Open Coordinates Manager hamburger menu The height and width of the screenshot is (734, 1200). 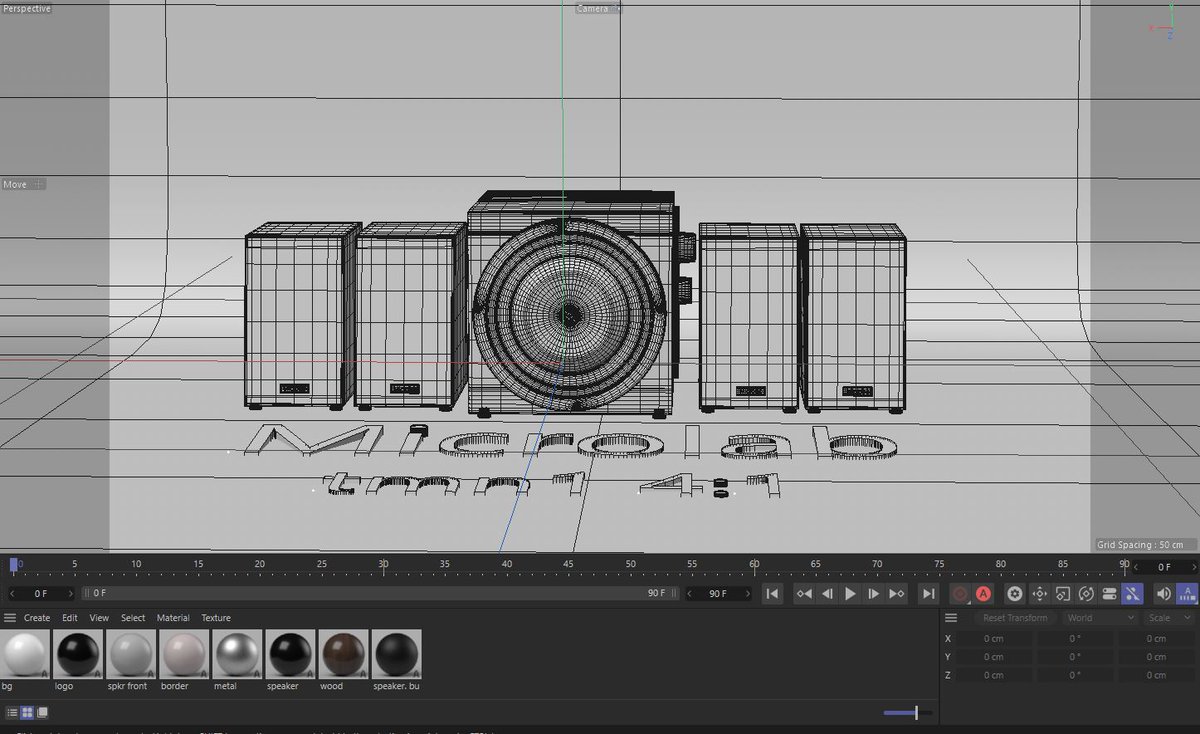[951, 618]
